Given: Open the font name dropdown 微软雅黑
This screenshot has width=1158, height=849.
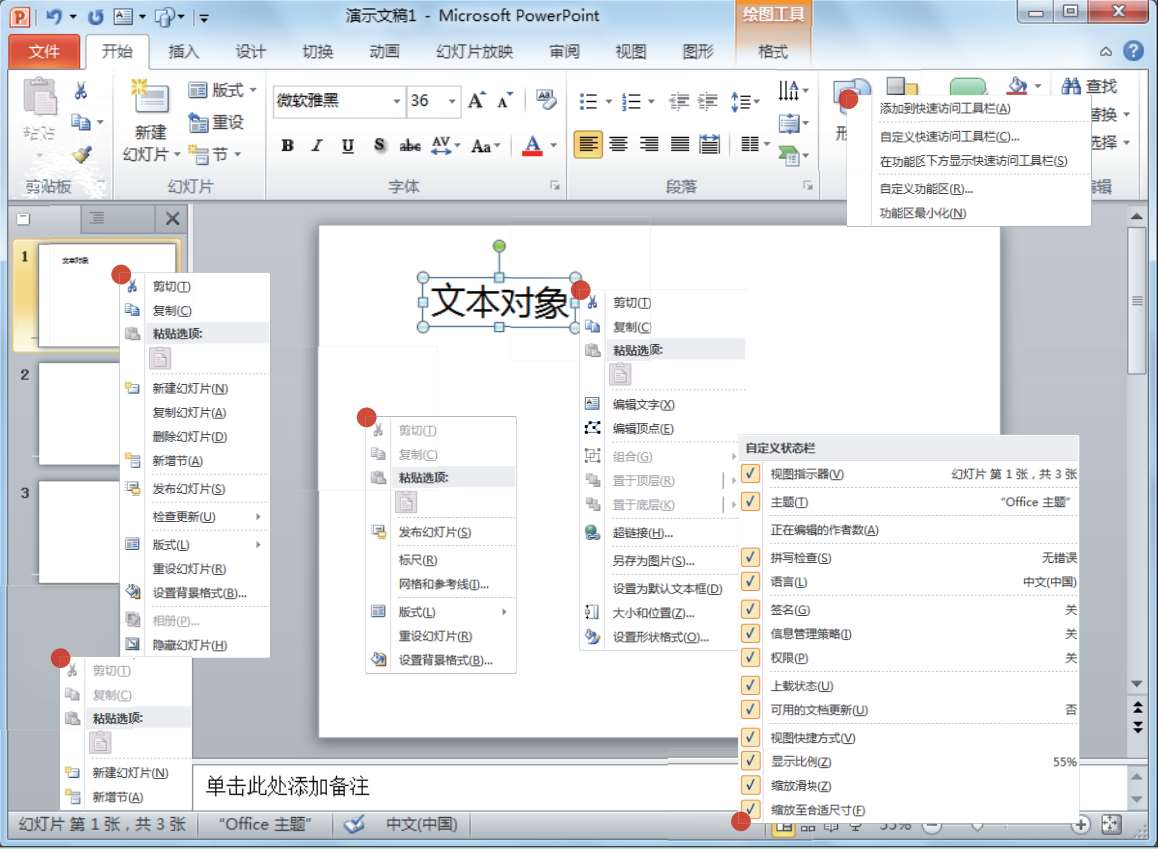Looking at the screenshot, I should (397, 101).
